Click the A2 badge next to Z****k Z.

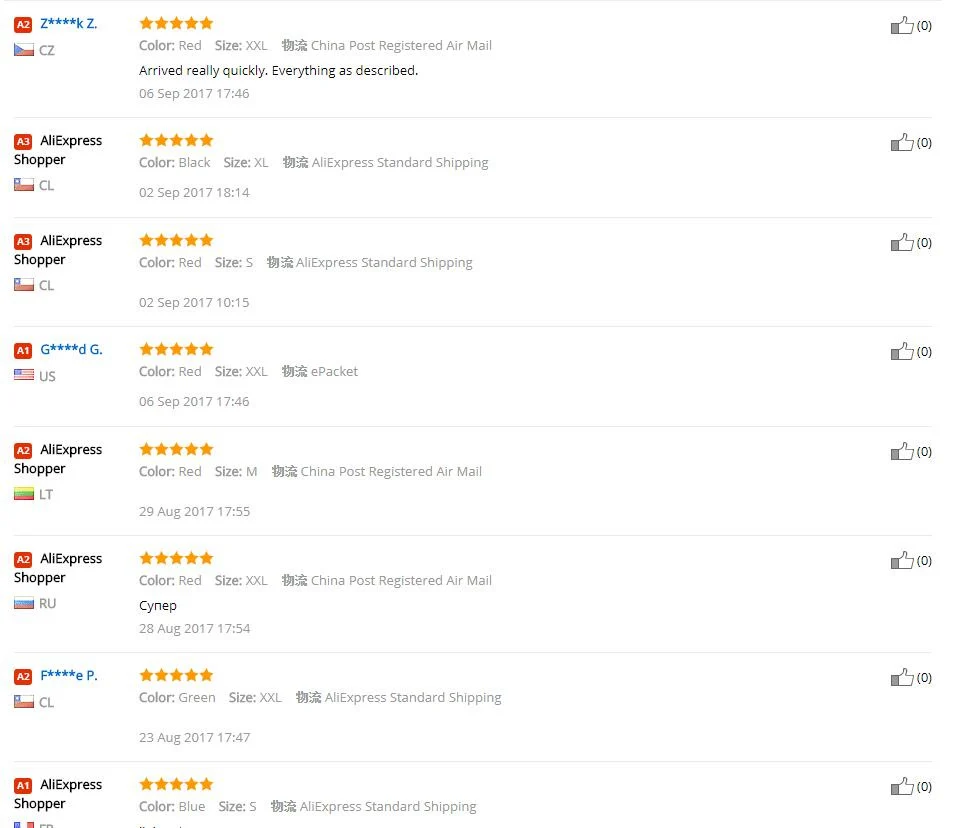tap(23, 24)
